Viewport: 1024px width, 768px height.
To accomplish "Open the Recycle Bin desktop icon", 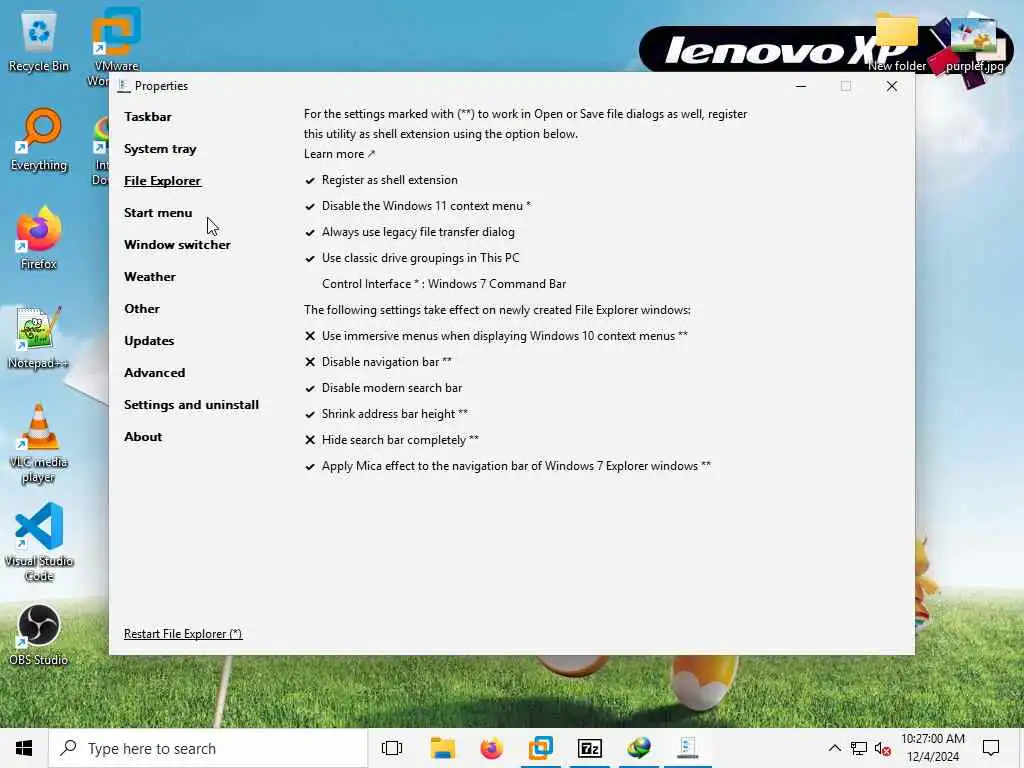I will point(39,42).
